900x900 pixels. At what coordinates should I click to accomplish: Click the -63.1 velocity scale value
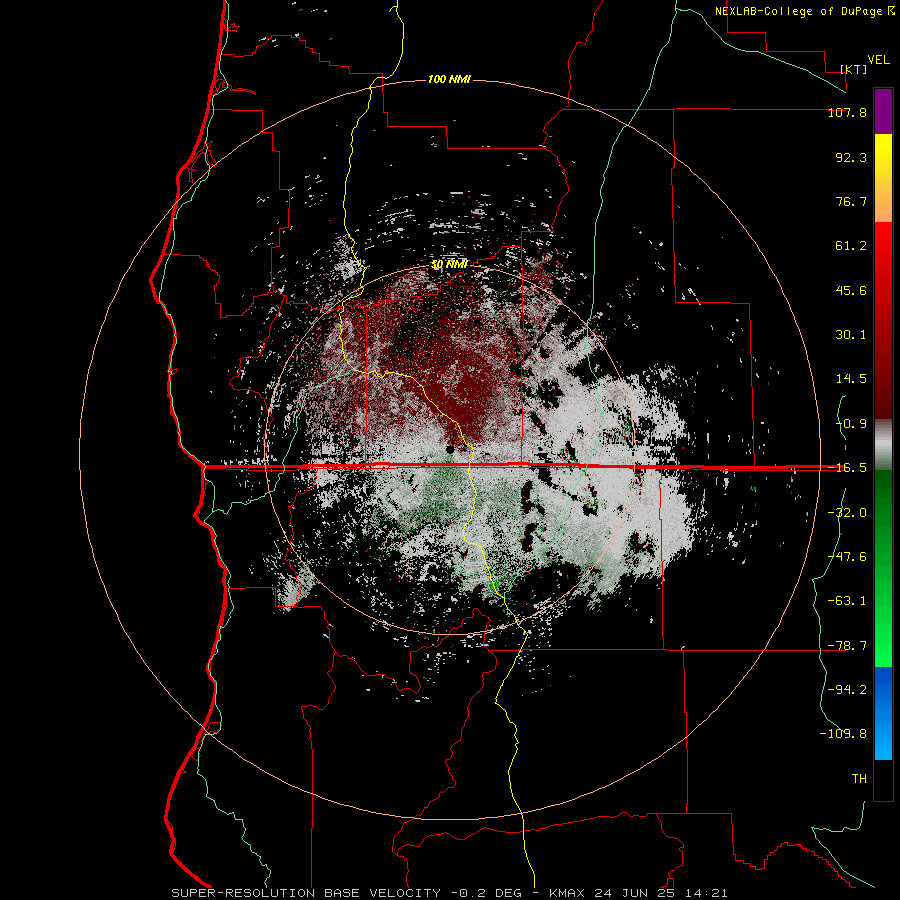pos(847,601)
